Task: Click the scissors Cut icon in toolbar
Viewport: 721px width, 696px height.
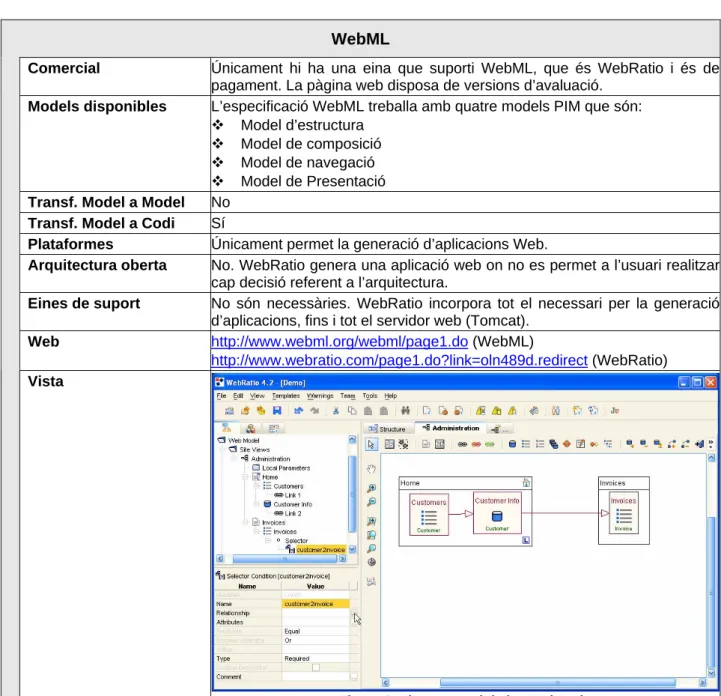Action: coord(336,411)
